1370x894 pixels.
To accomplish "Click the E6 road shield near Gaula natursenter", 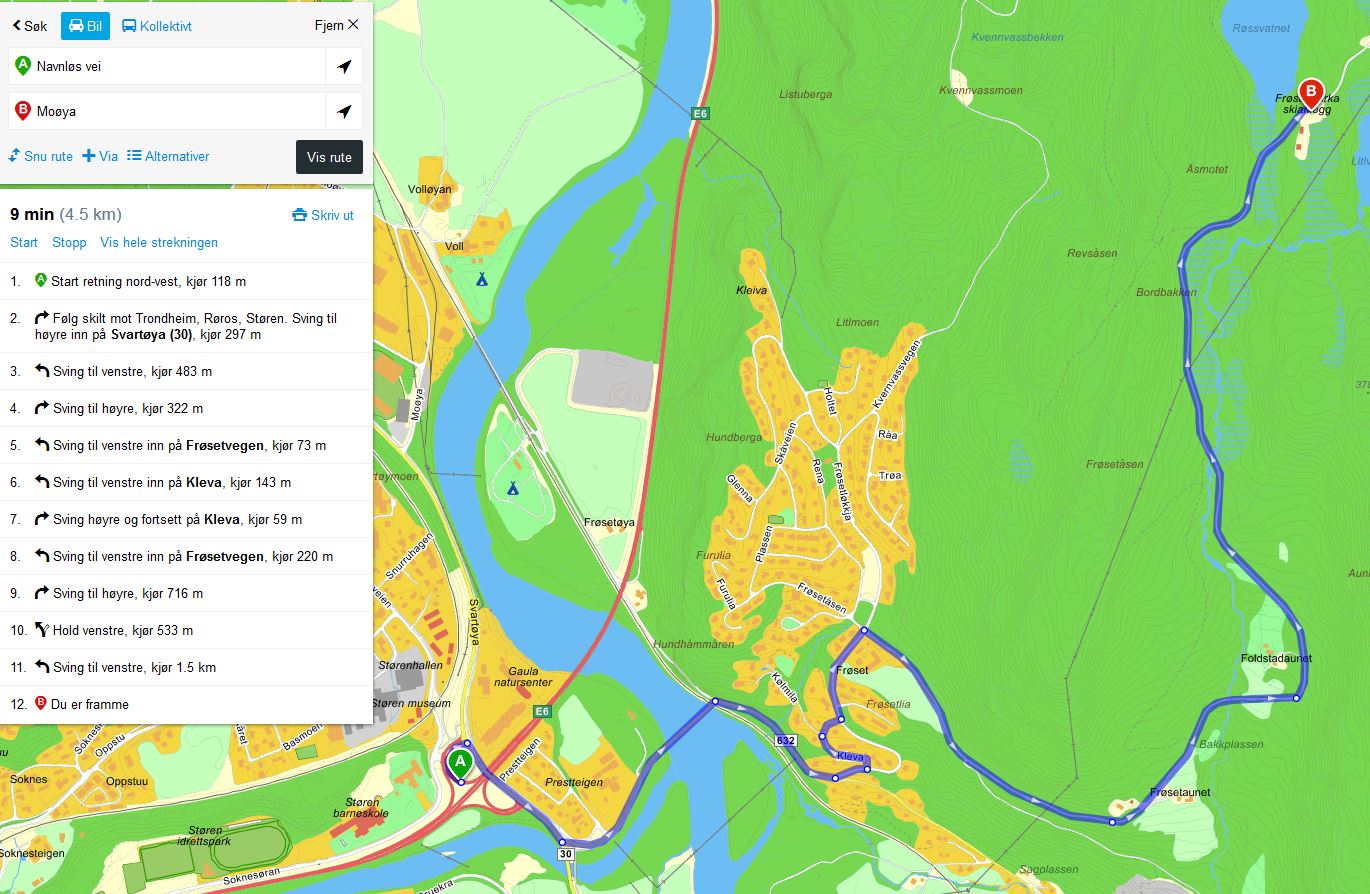I will pyautogui.click(x=543, y=711).
